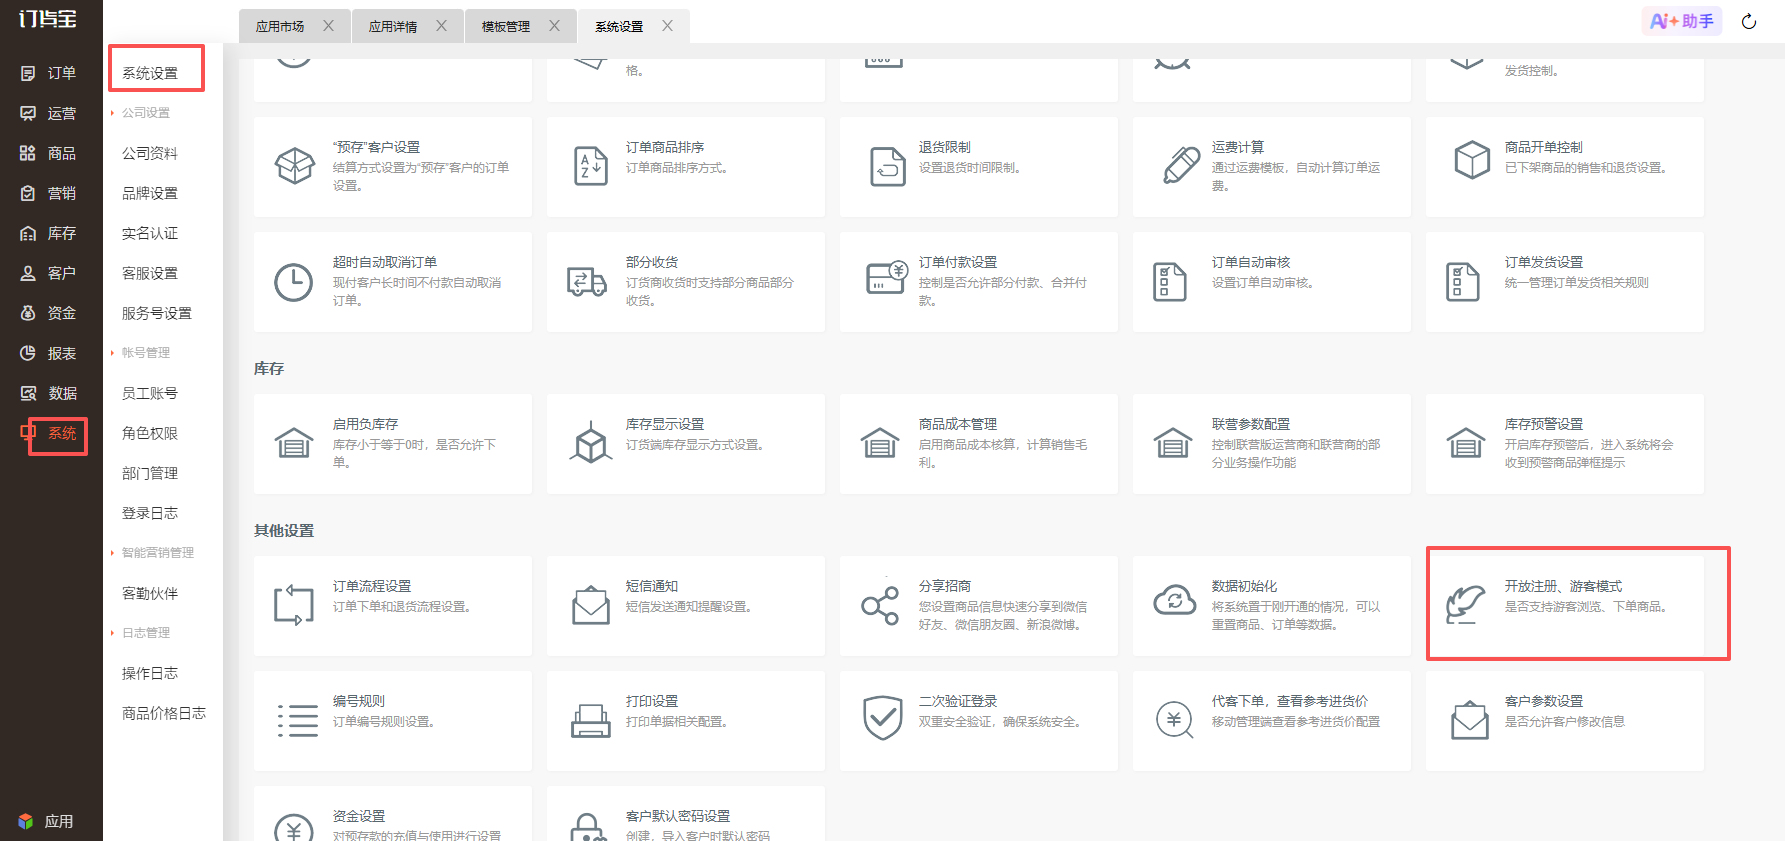Image resolution: width=1785 pixels, height=841 pixels.
Task: Open 员工账号 in the submenu
Action: pyautogui.click(x=150, y=393)
